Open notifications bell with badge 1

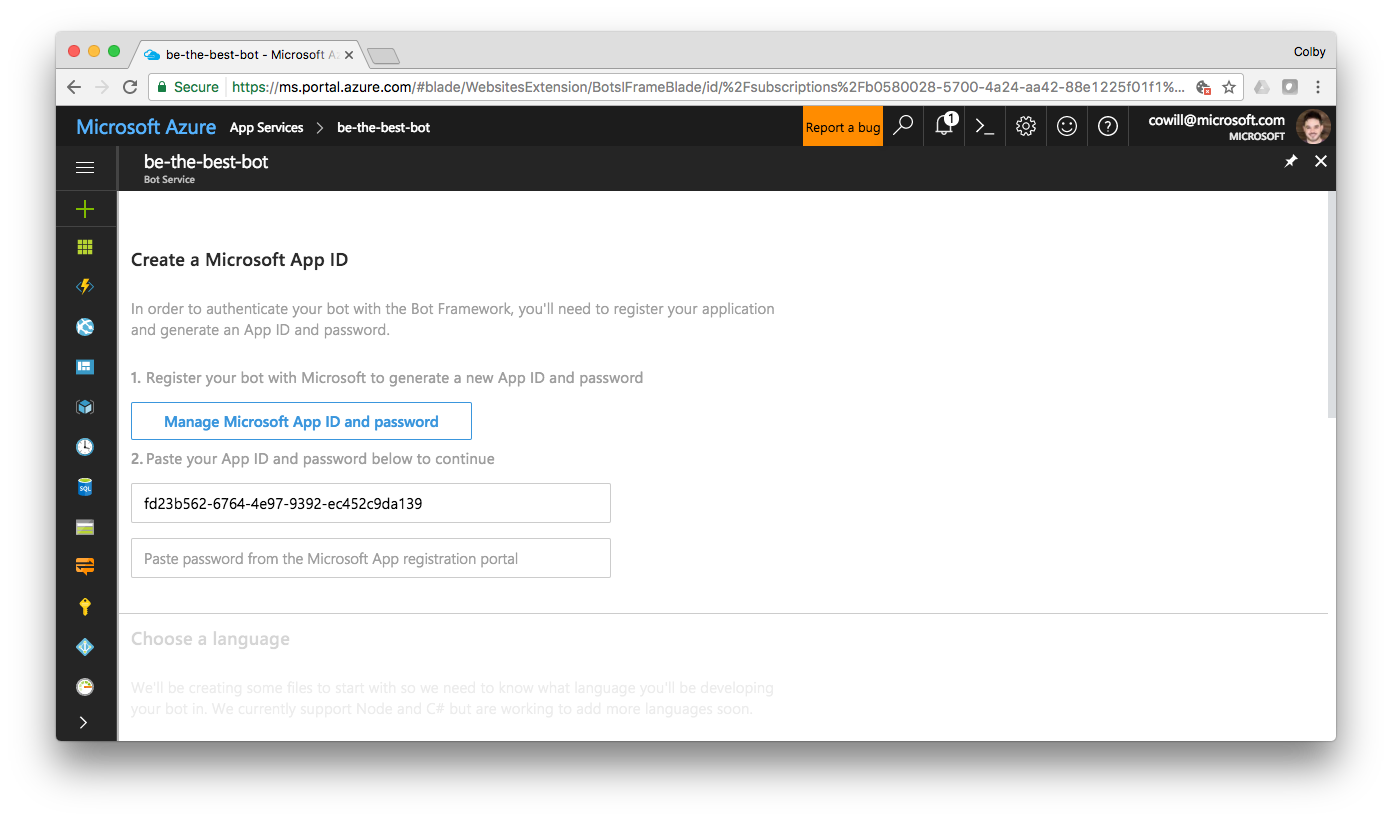(944, 126)
